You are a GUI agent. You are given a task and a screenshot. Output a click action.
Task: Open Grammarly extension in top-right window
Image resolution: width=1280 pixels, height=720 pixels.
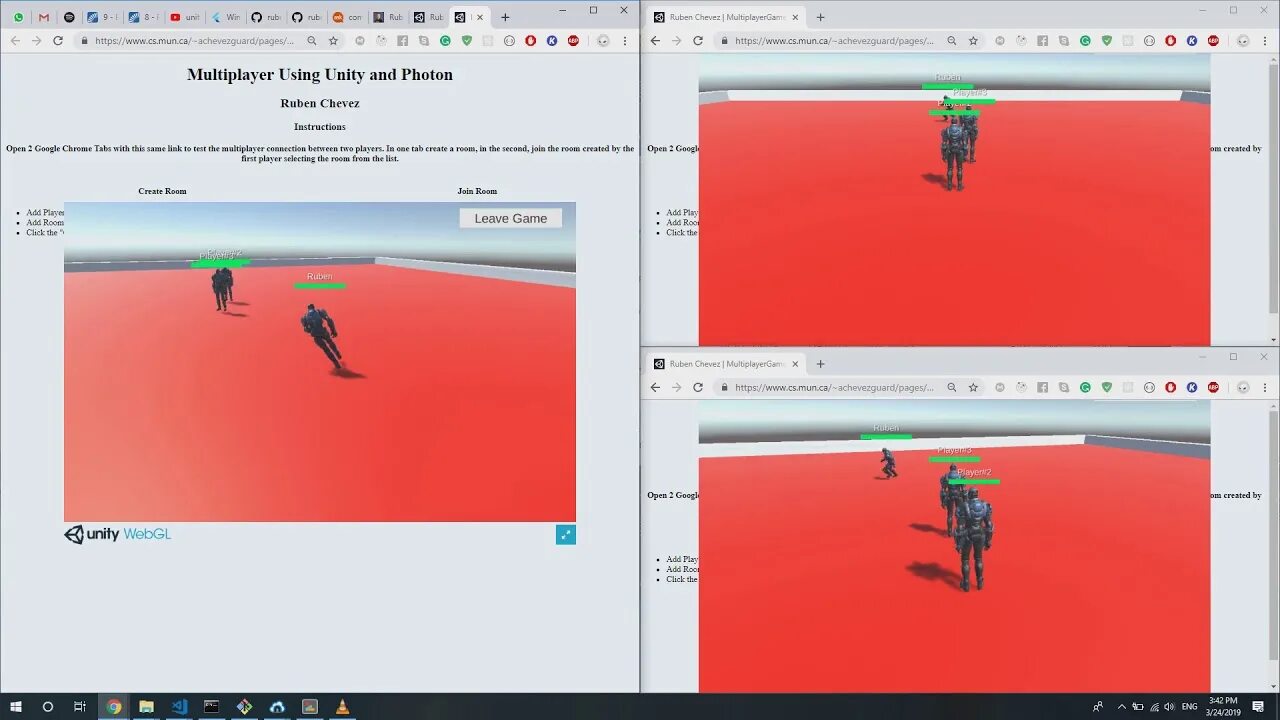tap(1085, 41)
